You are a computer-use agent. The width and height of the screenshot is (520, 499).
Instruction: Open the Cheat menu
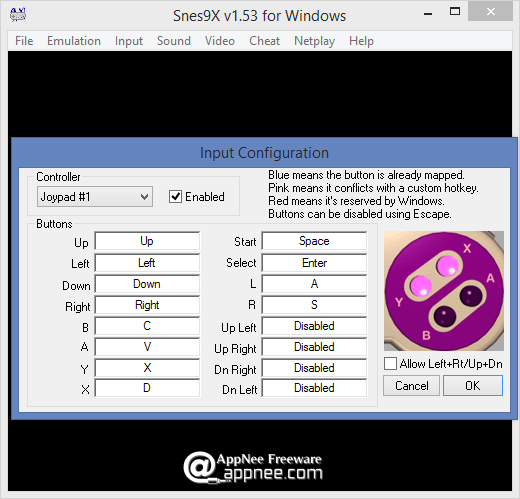[264, 41]
